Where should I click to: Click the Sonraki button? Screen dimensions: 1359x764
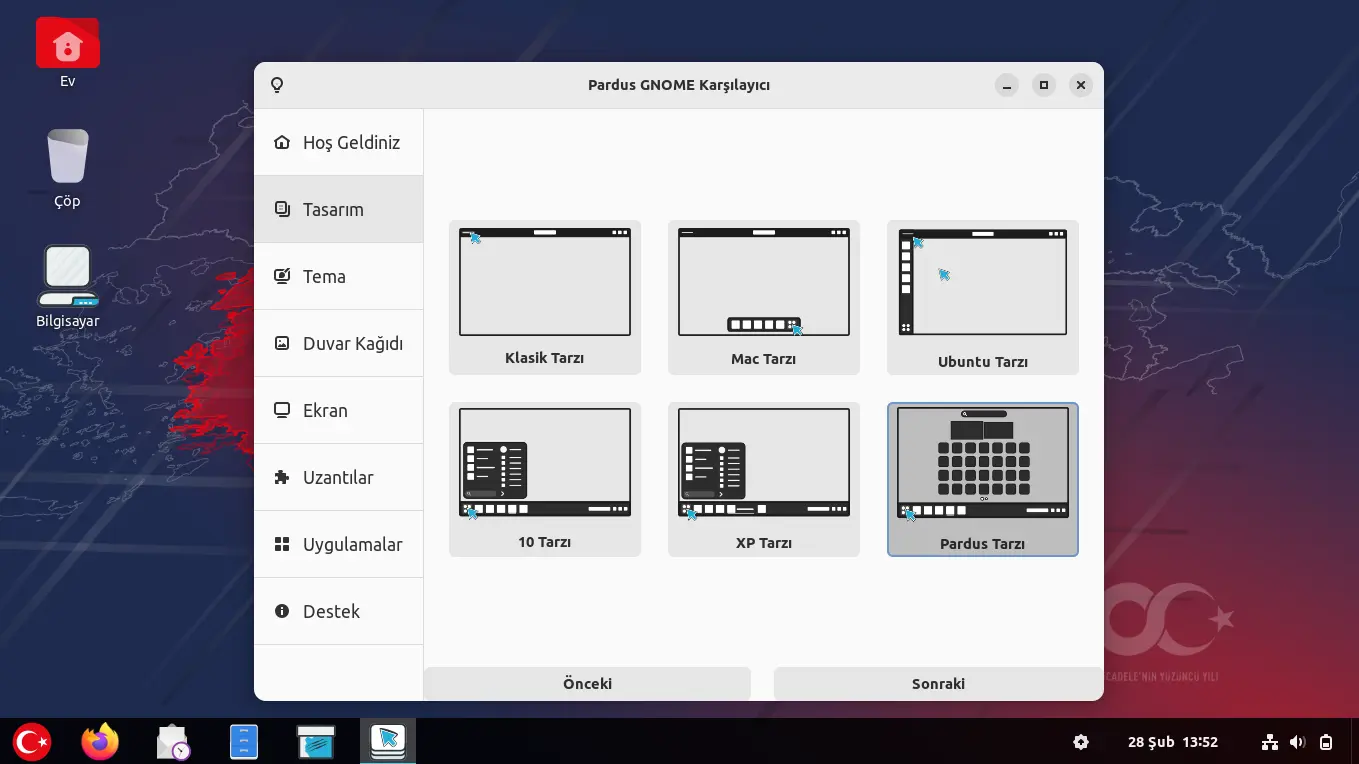coord(938,684)
